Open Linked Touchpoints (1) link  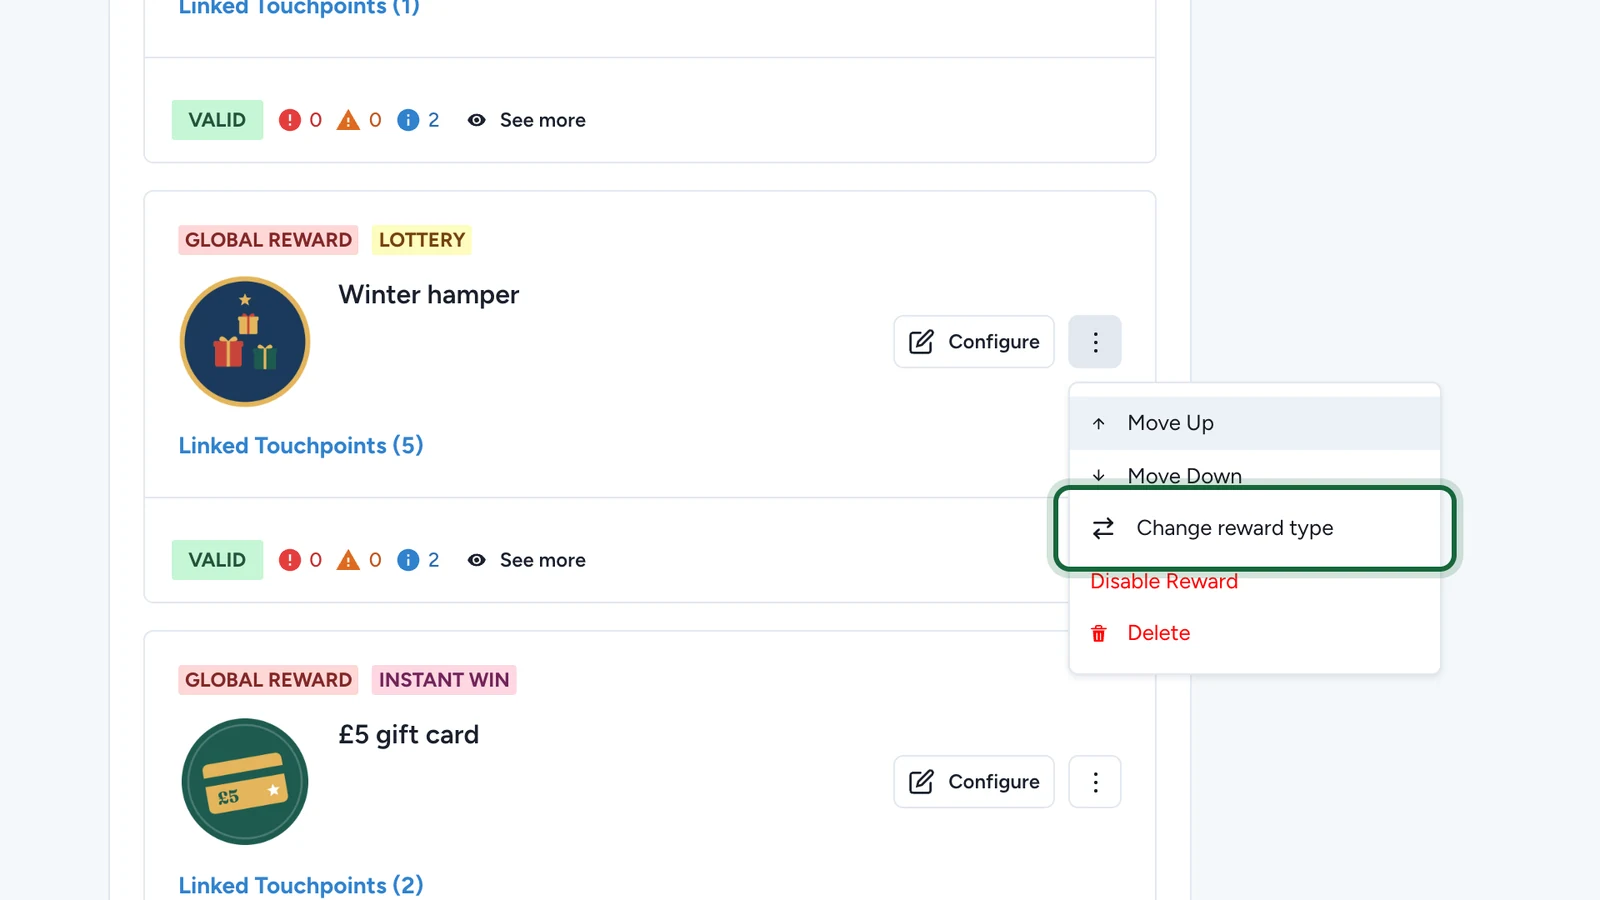(299, 8)
